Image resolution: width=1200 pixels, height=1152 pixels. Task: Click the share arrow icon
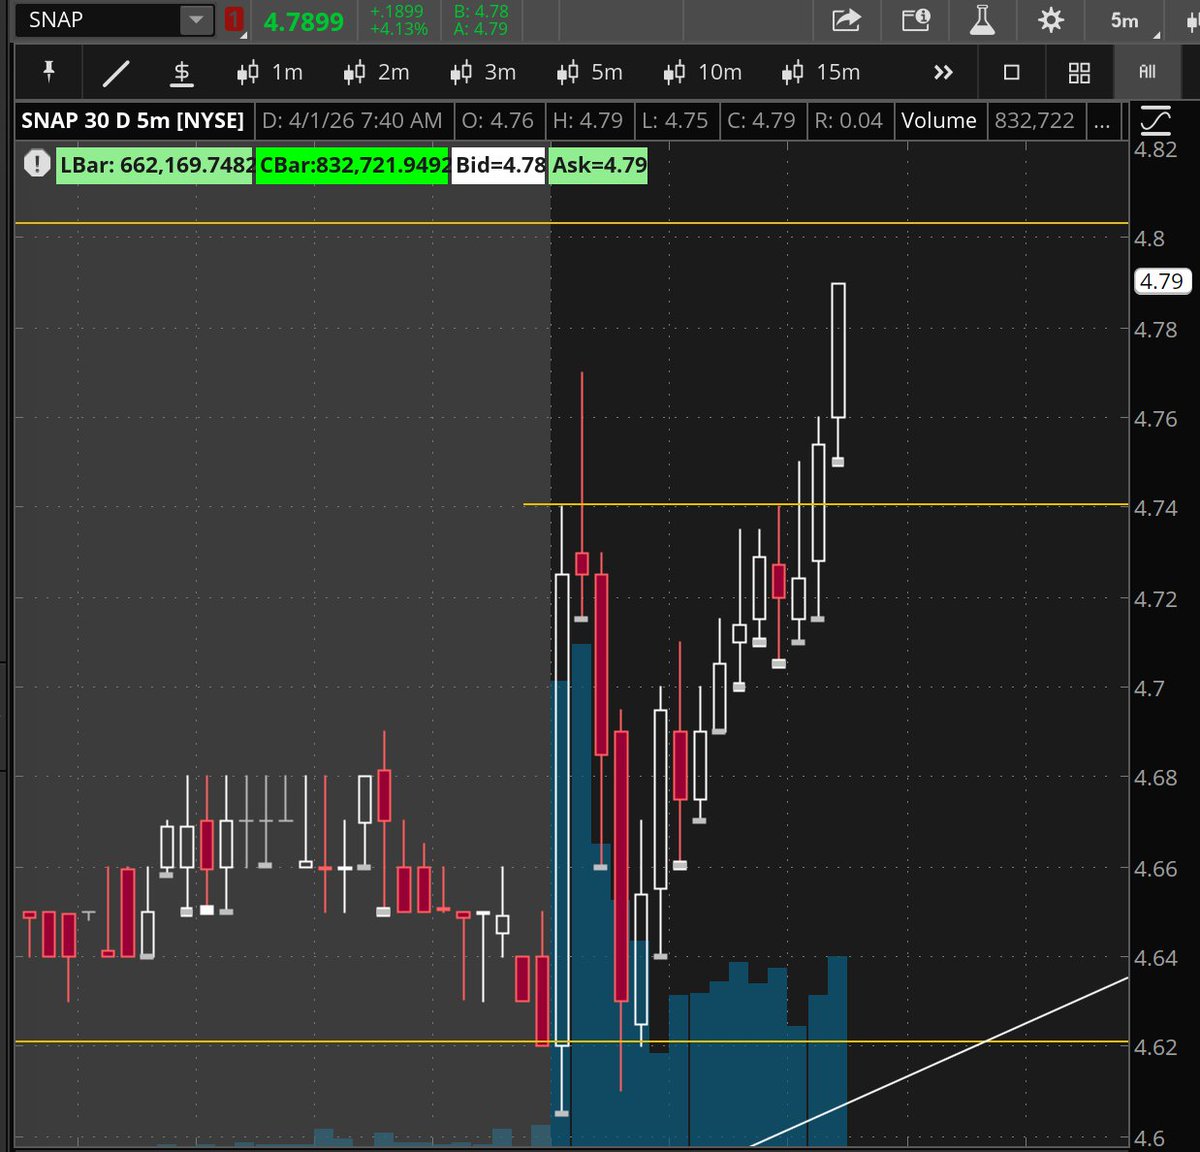pyautogui.click(x=846, y=20)
